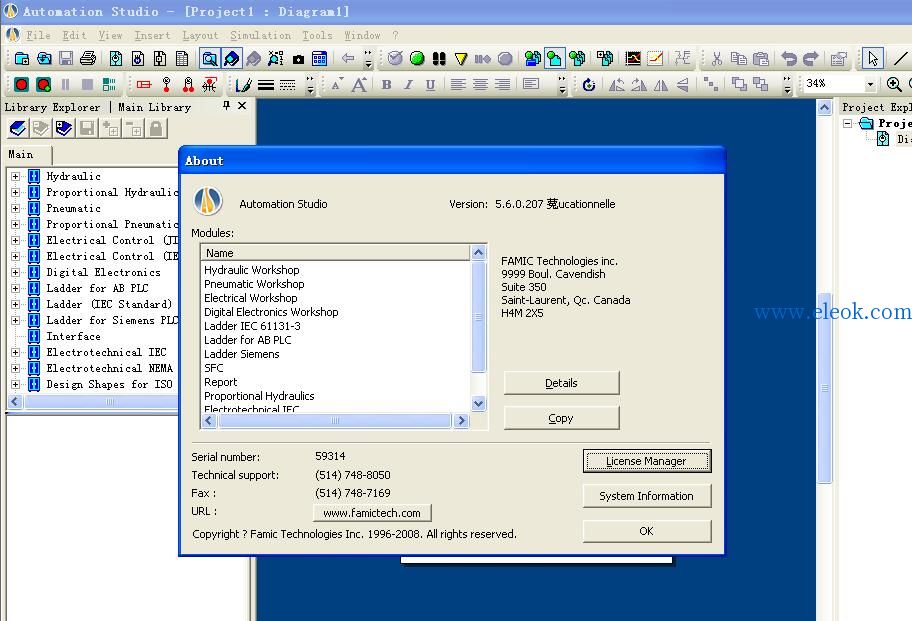
Task: Open the Tools menu
Action: 318,35
